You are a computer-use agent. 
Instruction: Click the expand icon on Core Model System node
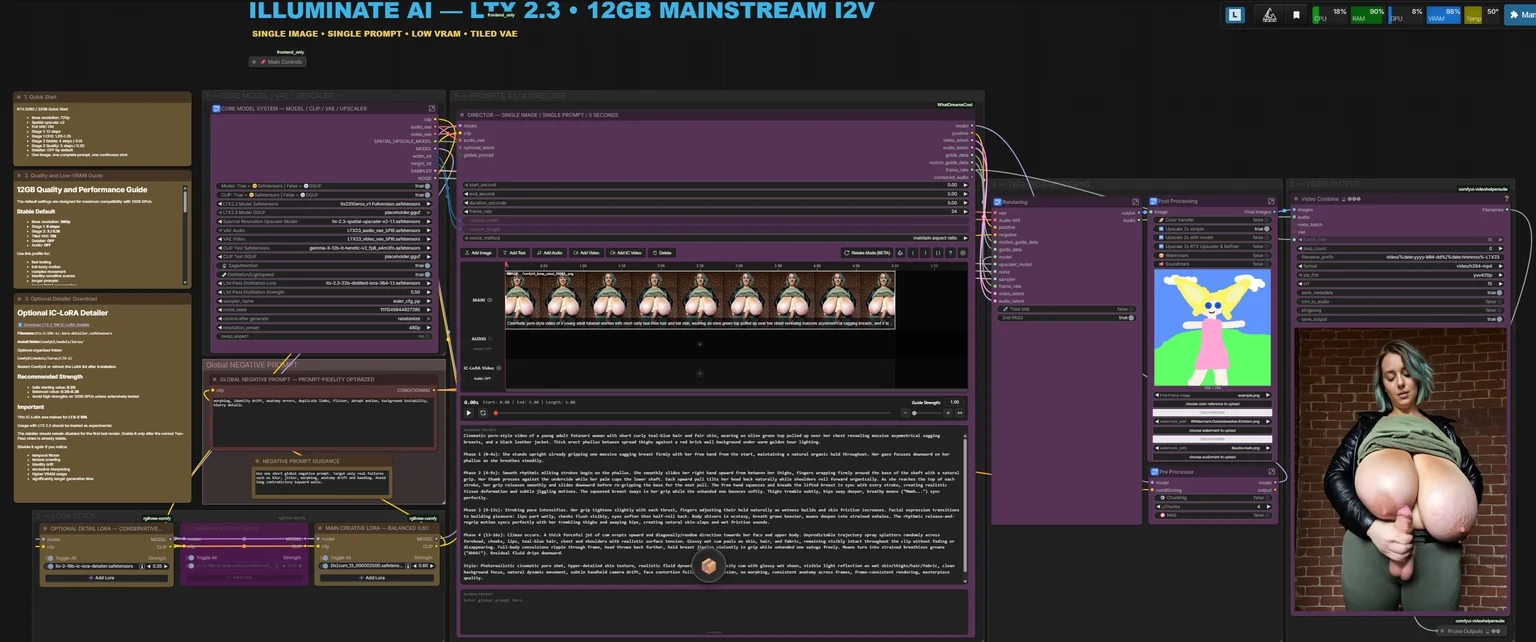tap(432, 108)
